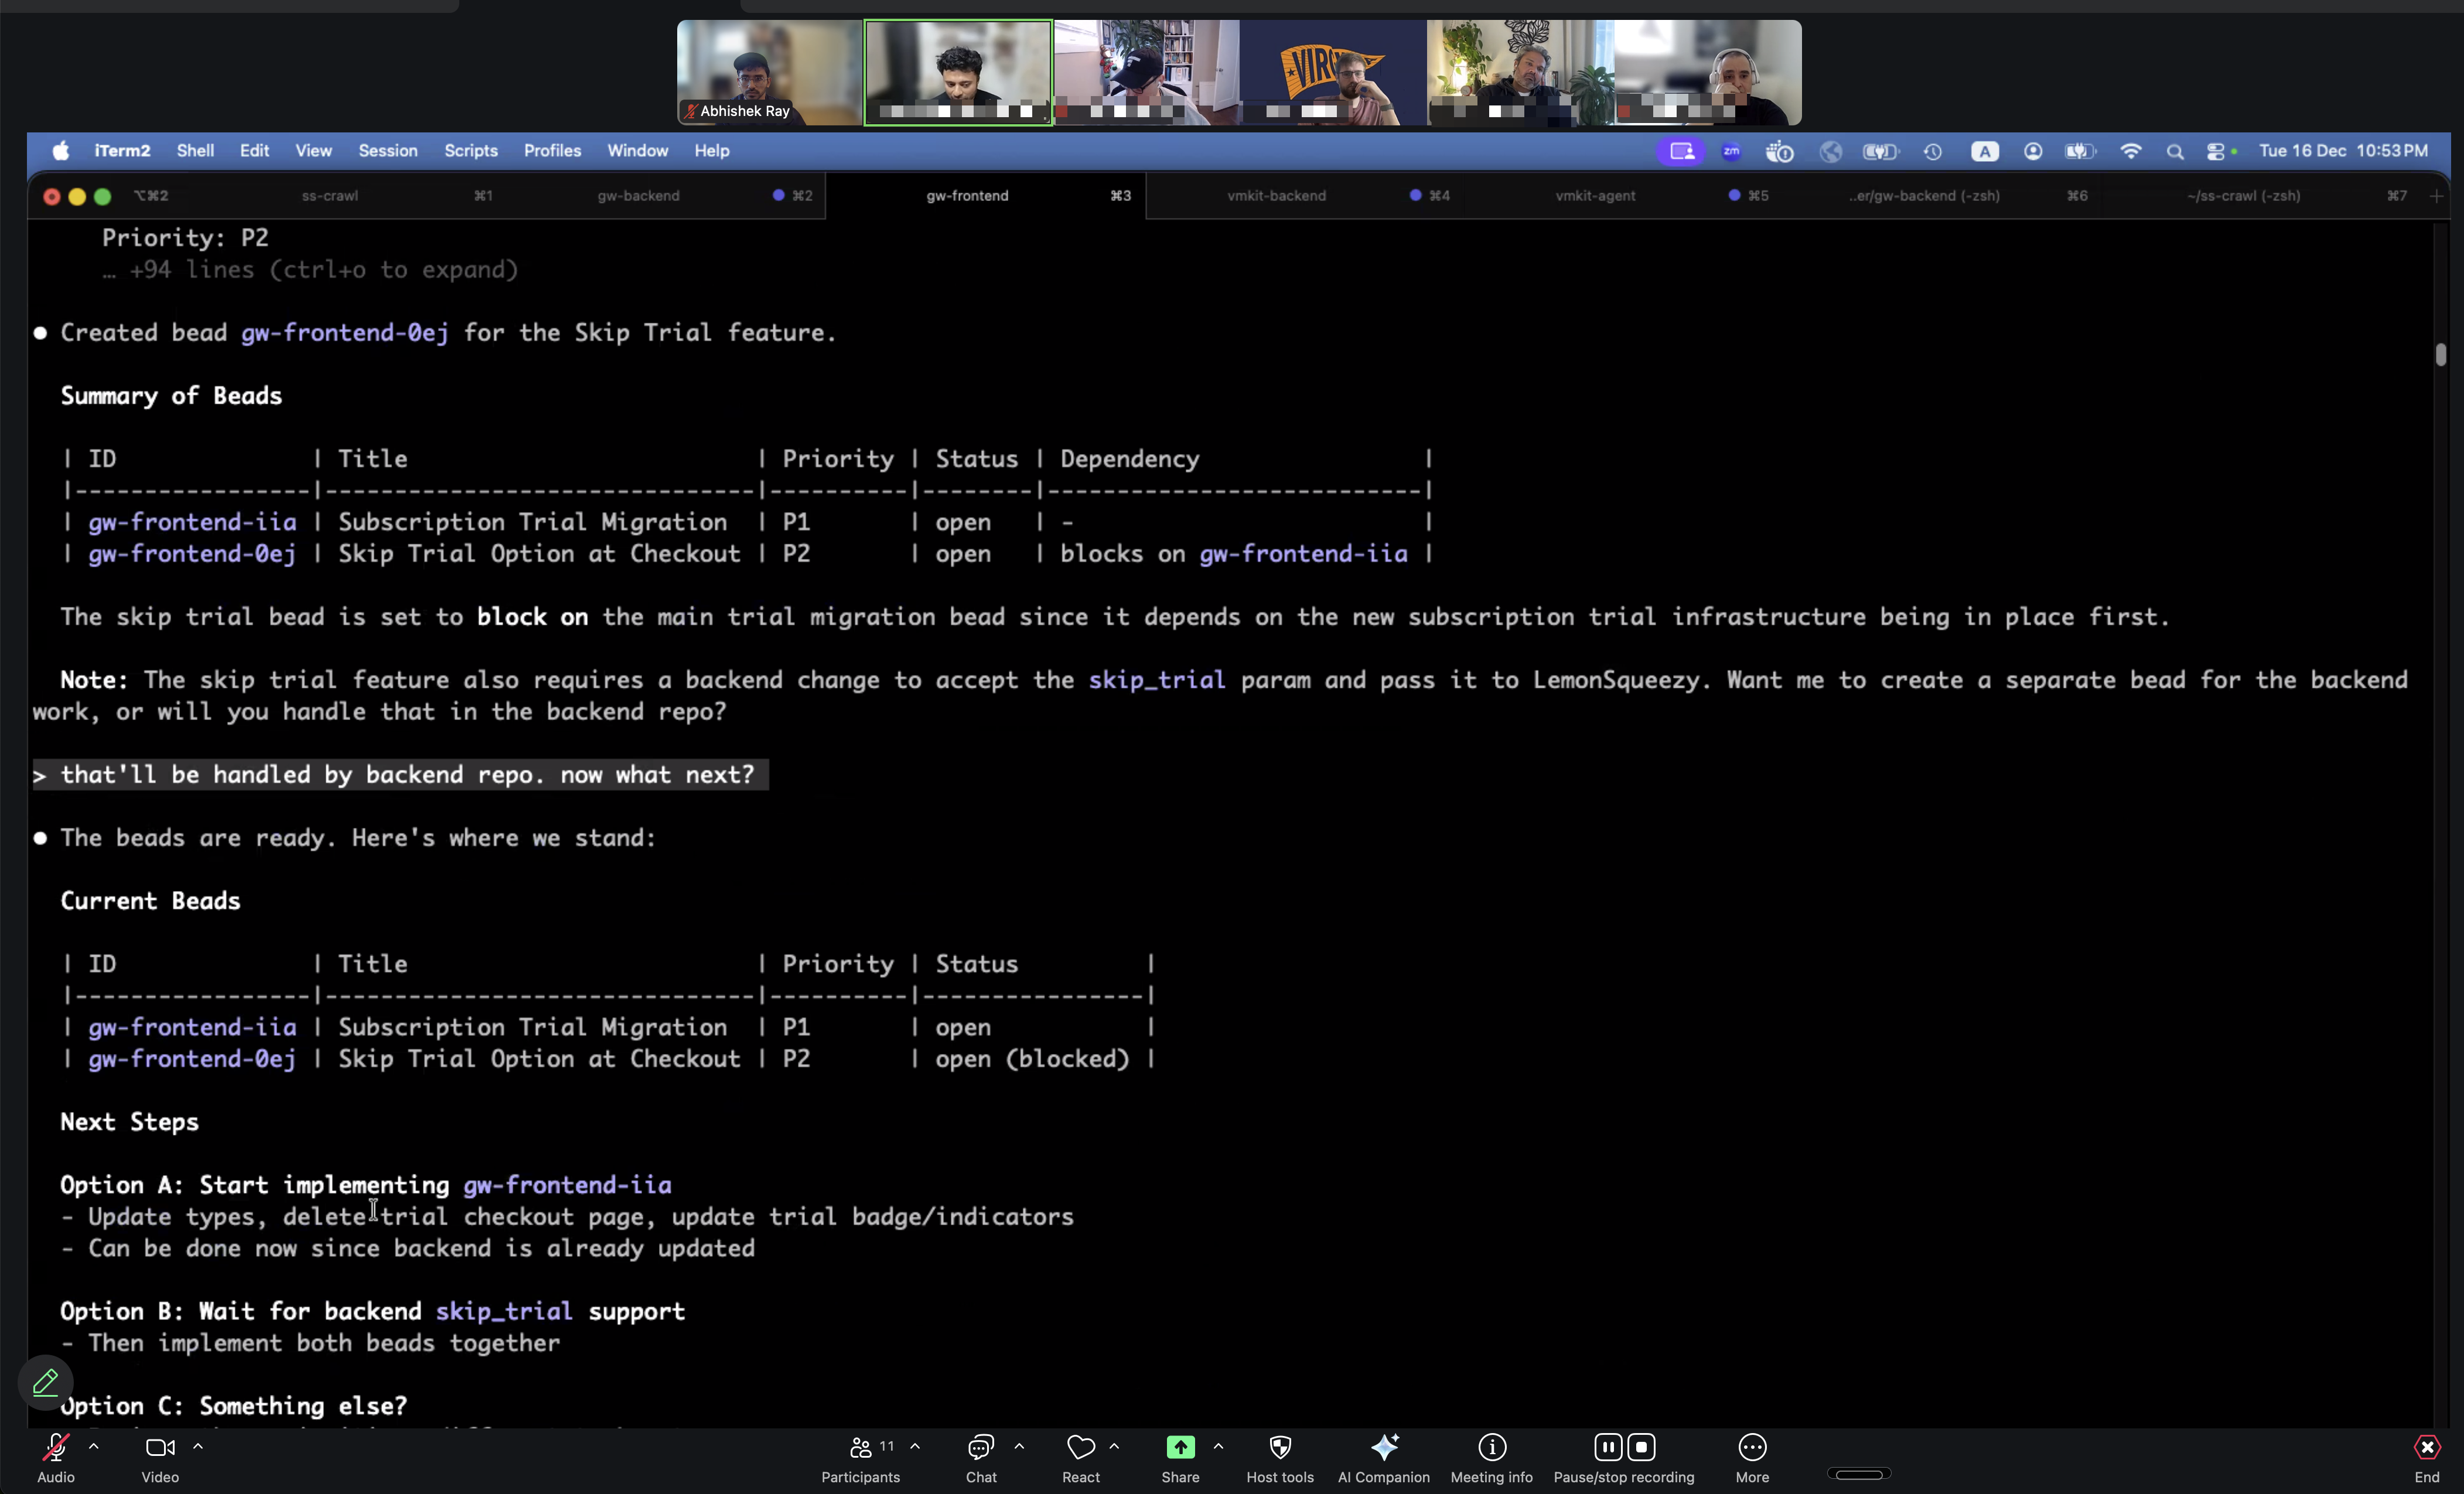Screen dimensions: 2464x1494
Task: Expand the React options menu
Action: pos(1115,1447)
